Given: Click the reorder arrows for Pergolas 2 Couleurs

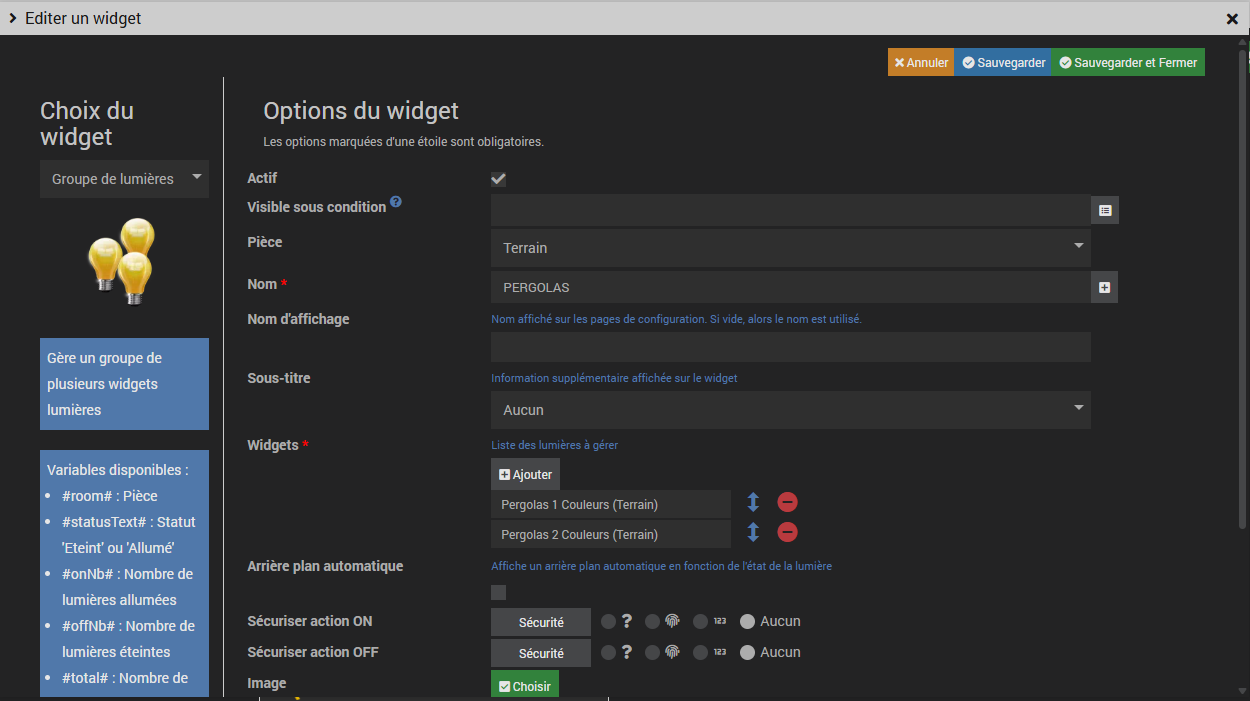Looking at the screenshot, I should click(x=754, y=532).
